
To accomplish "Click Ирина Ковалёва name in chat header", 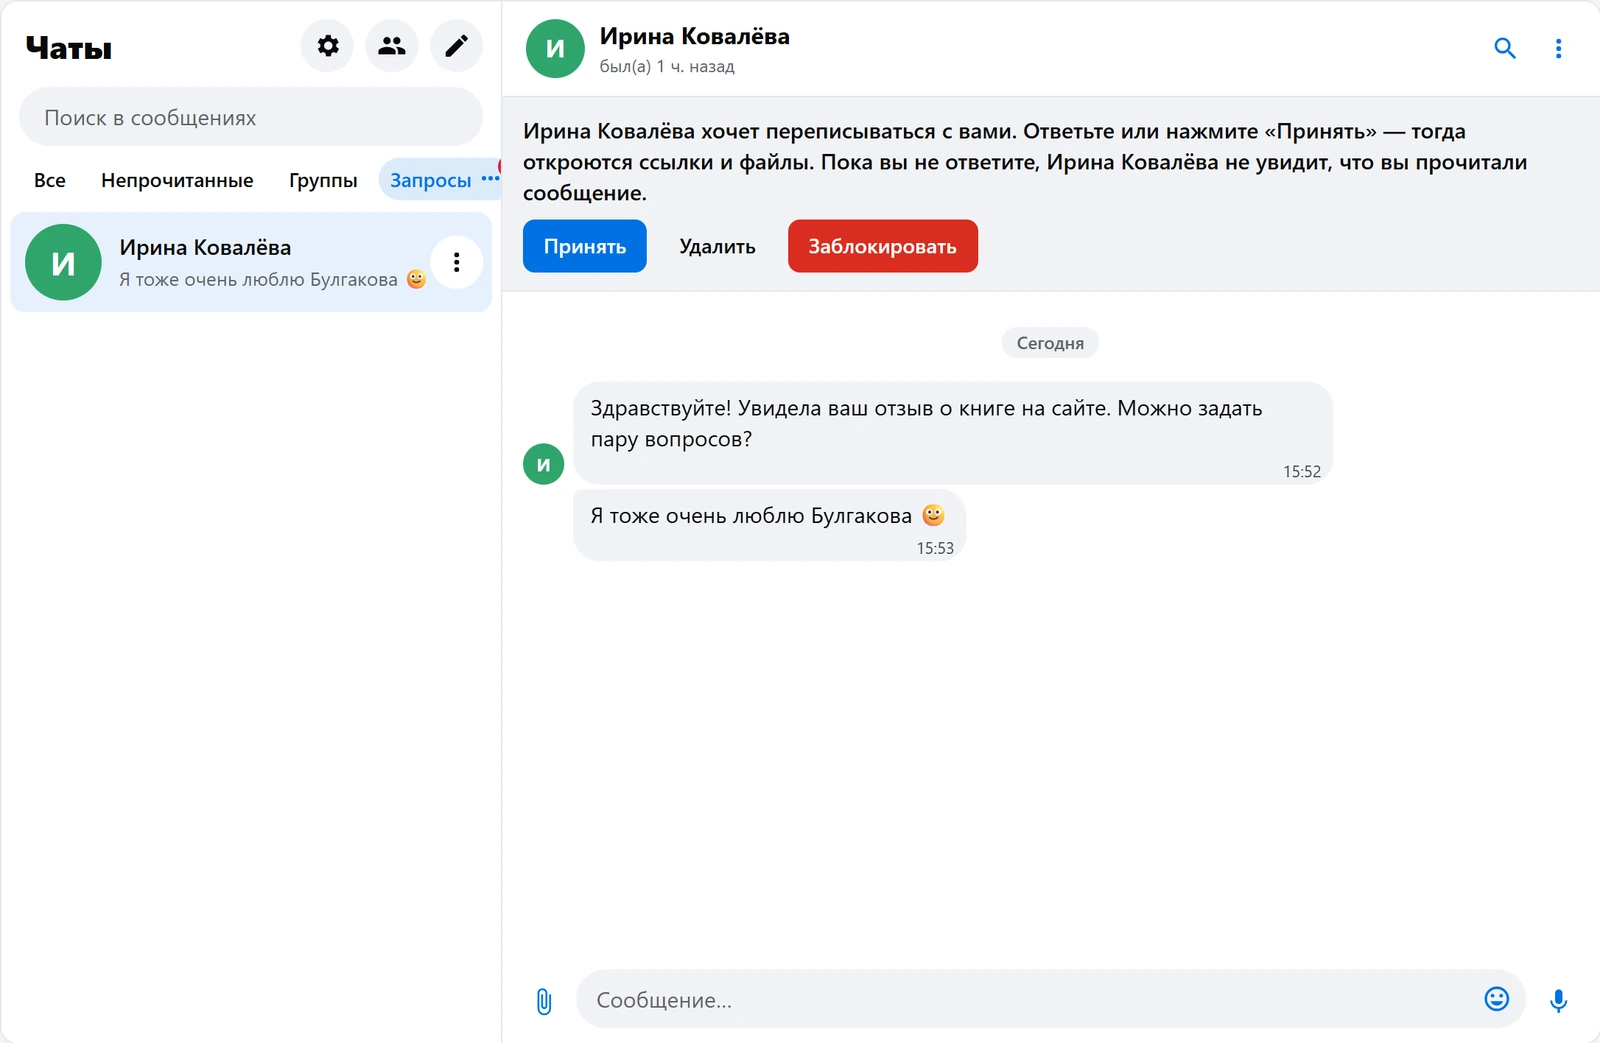I will [x=694, y=36].
